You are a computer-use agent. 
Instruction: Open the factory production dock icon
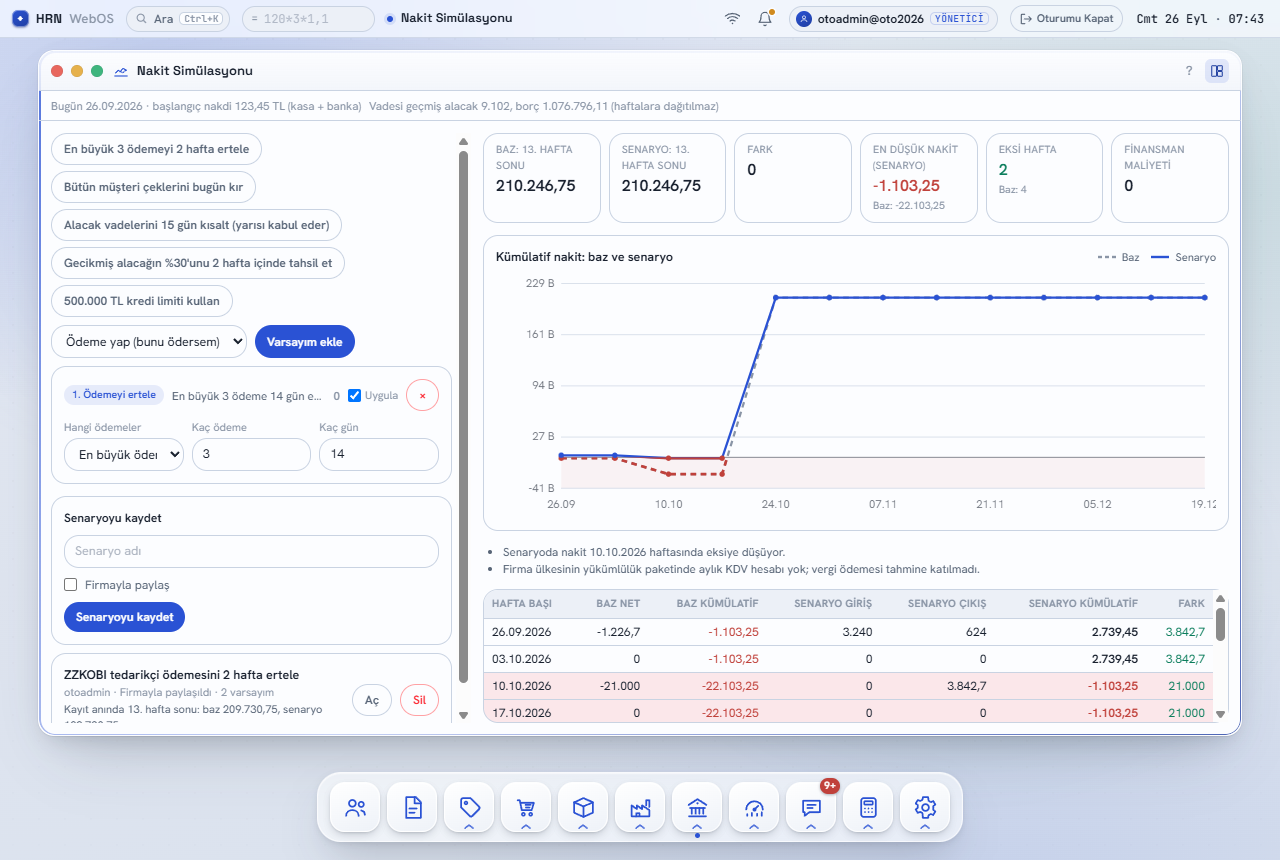[x=640, y=807]
